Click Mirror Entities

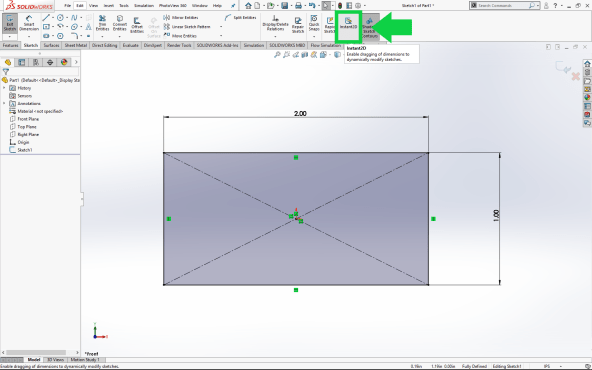click(x=181, y=18)
